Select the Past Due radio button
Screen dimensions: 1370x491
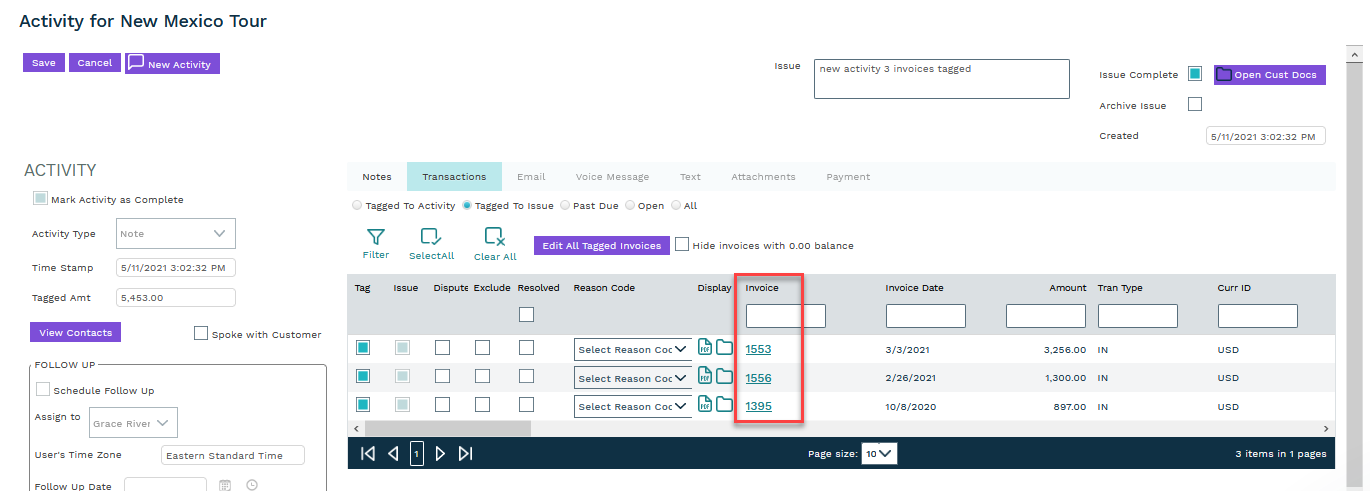coord(565,206)
